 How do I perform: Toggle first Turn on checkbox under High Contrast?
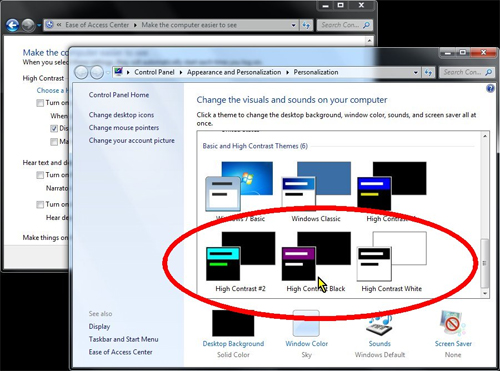click(40, 103)
